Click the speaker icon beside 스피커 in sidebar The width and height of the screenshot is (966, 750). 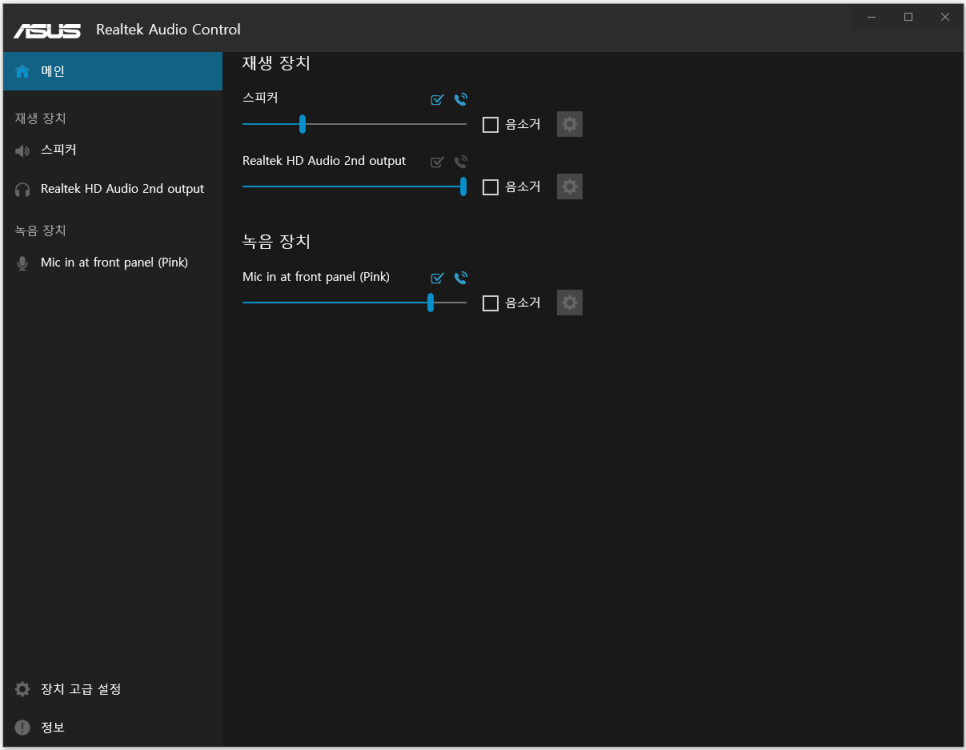22,151
